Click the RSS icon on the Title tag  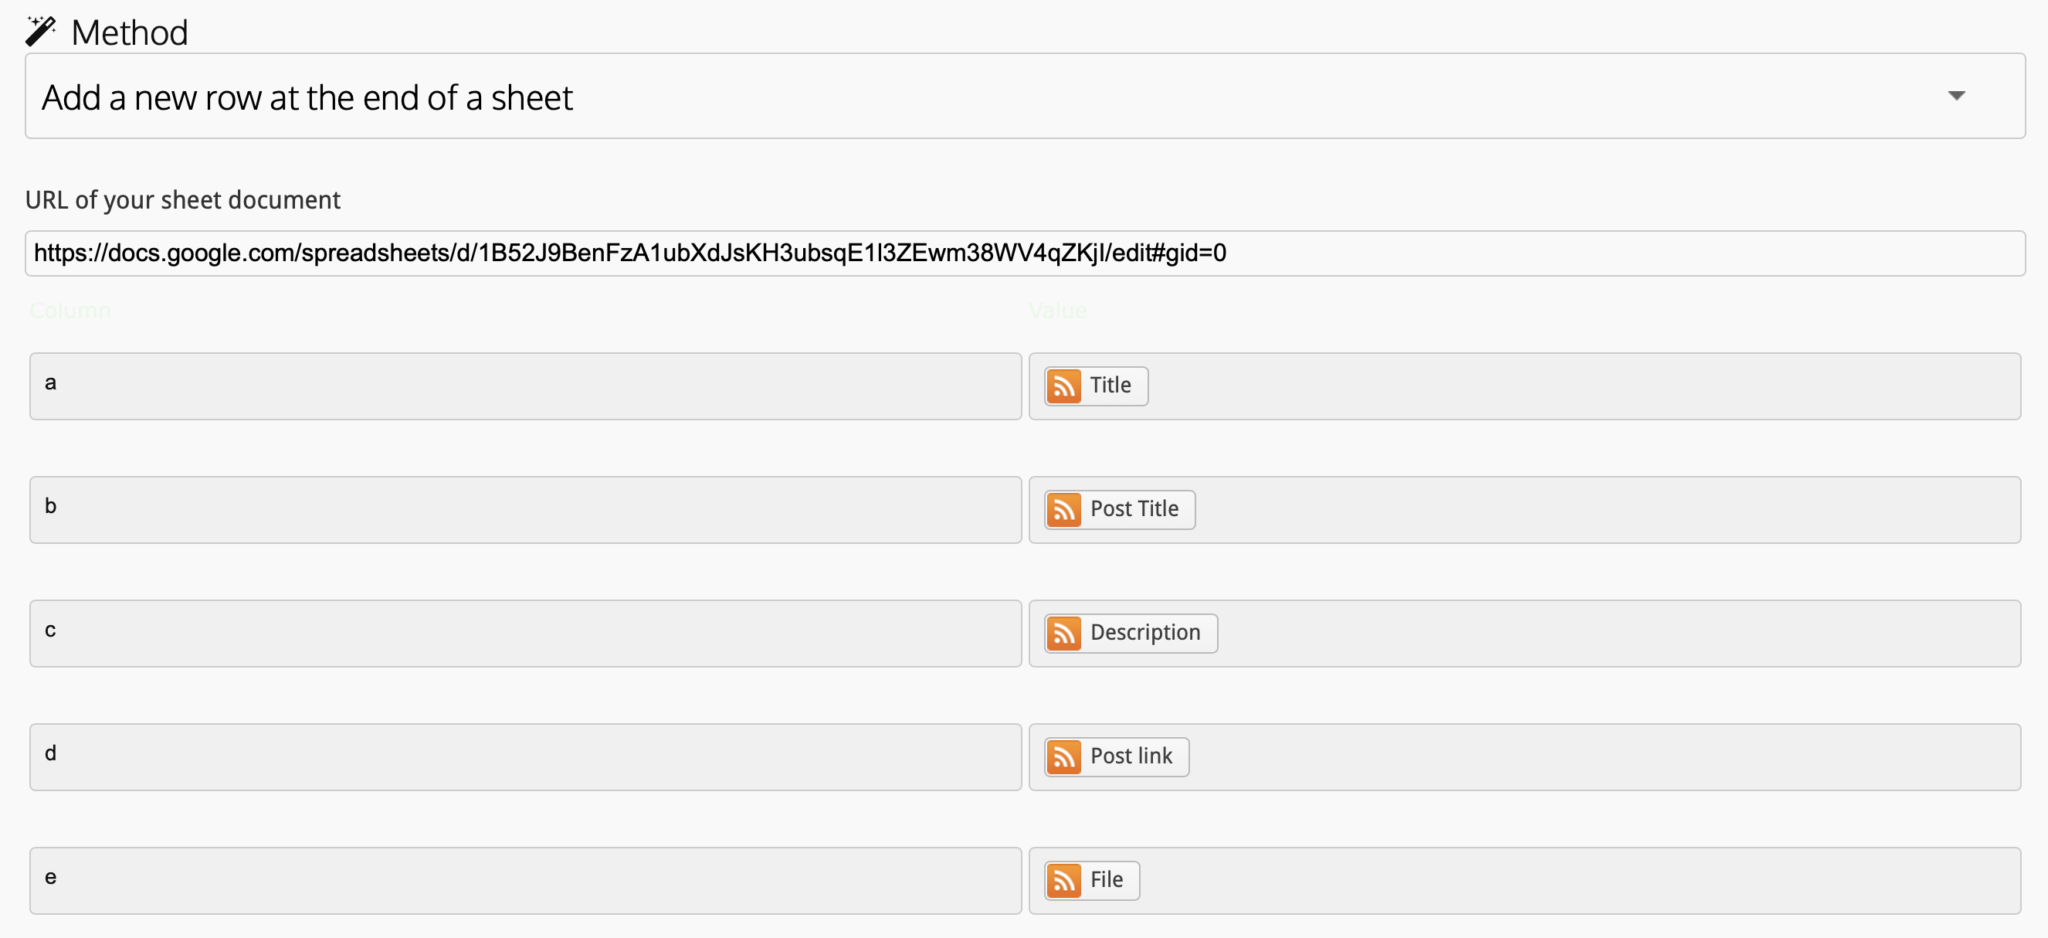click(1063, 386)
